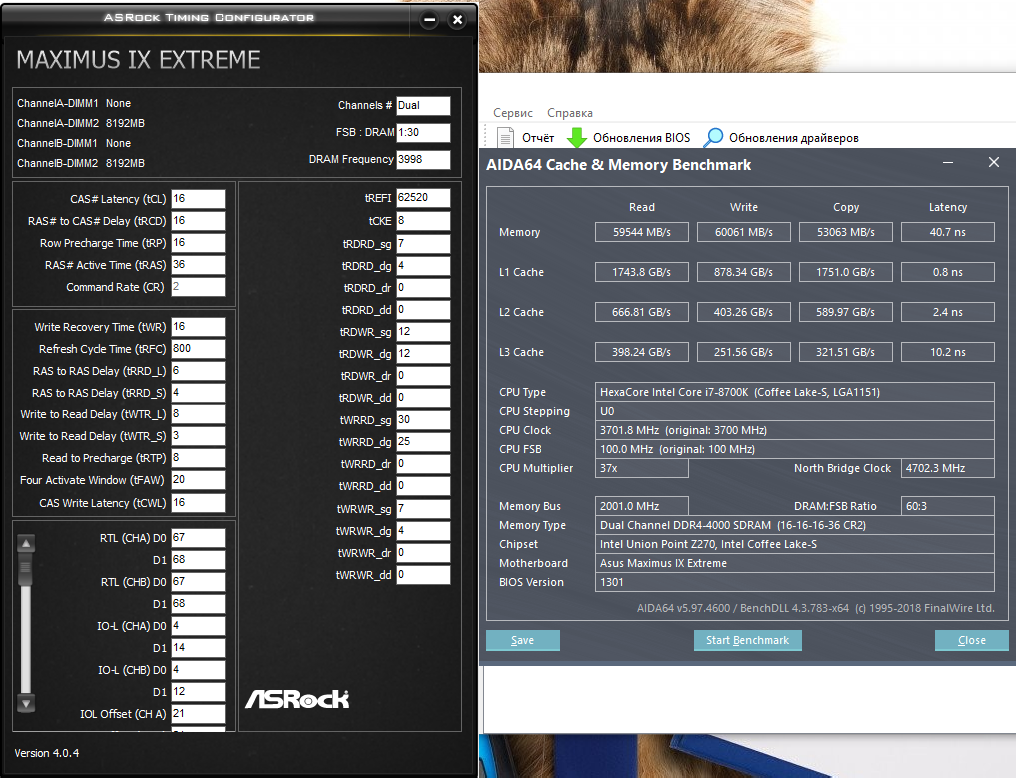Close the ASRock Timing Configurator window
This screenshot has width=1016, height=778.
click(x=457, y=19)
